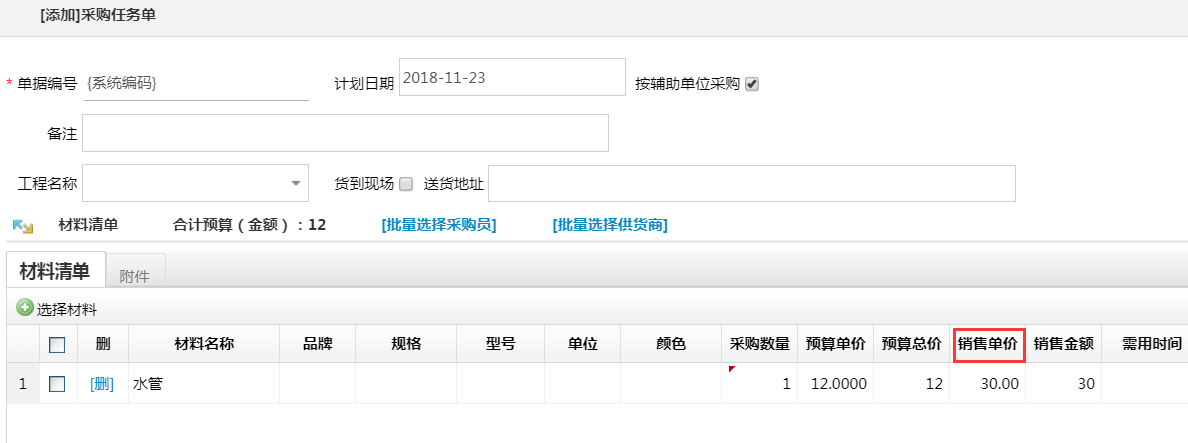Click the expand arrows icon beside 材料清单
Screen dimensions: 1188x443
(x=22, y=226)
